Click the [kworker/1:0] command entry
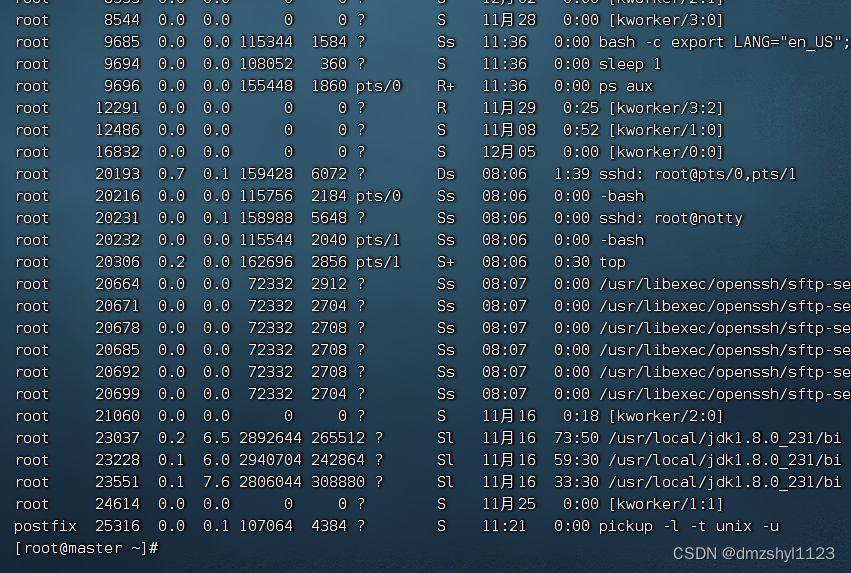This screenshot has width=851, height=573. [x=665, y=130]
